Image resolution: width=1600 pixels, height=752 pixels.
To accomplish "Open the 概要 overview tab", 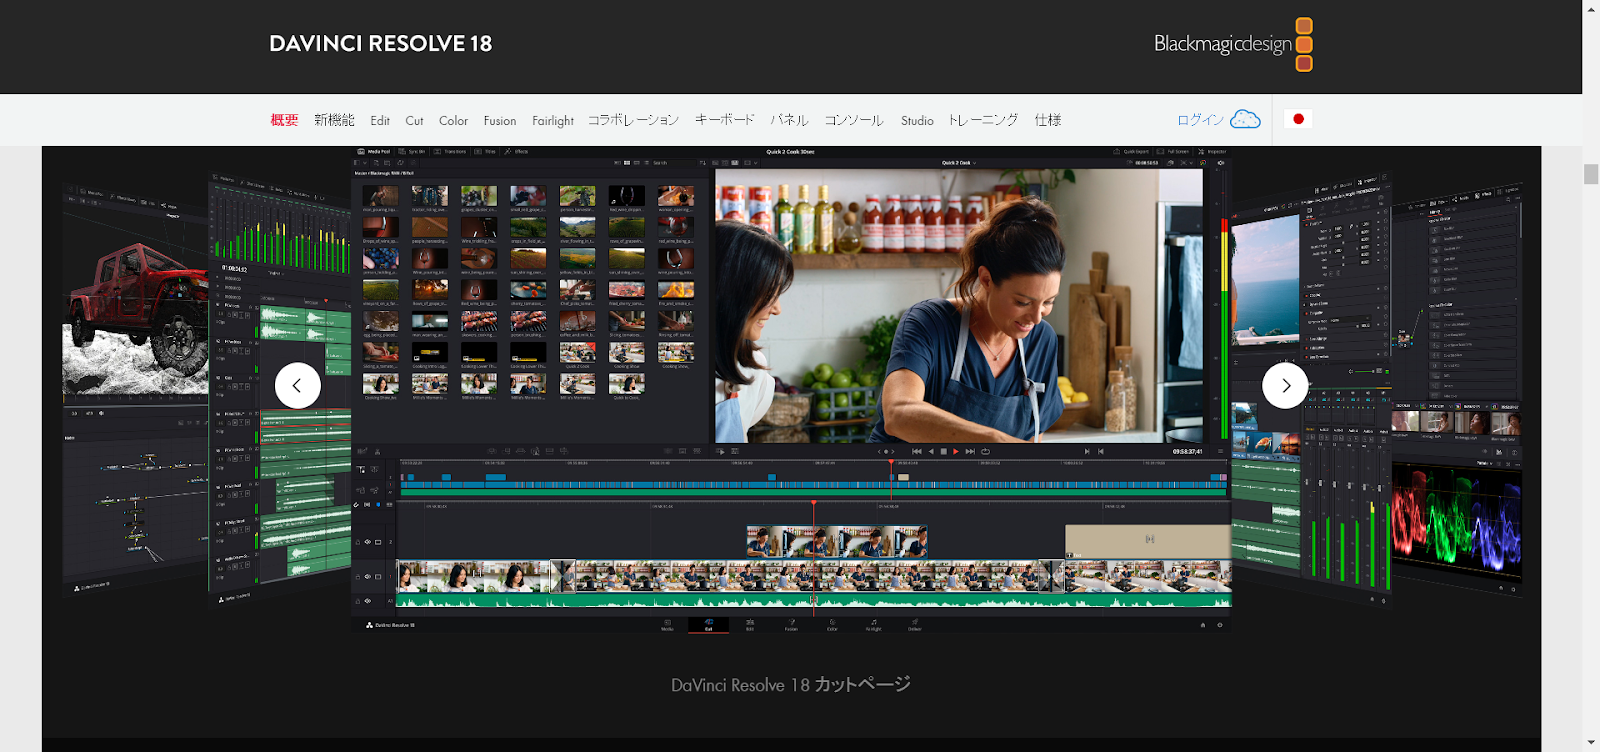I will [x=284, y=120].
